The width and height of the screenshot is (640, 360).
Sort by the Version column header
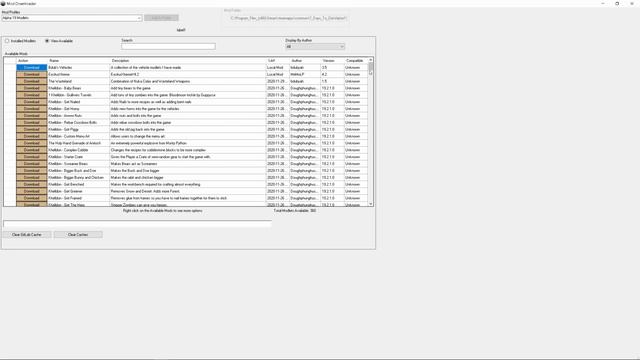(332, 60)
